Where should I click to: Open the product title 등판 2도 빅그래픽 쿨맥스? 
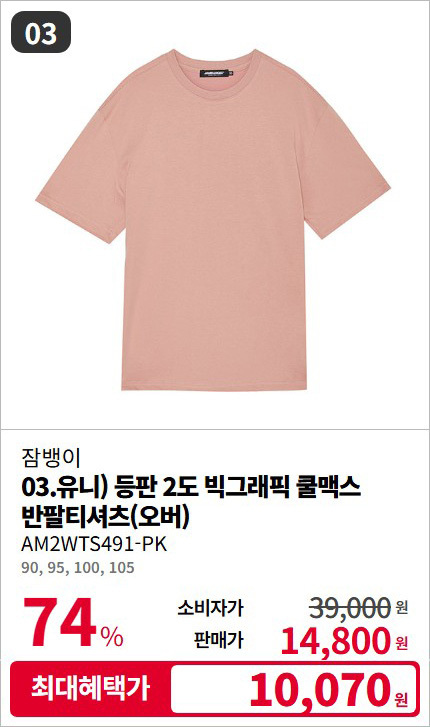tap(237, 486)
